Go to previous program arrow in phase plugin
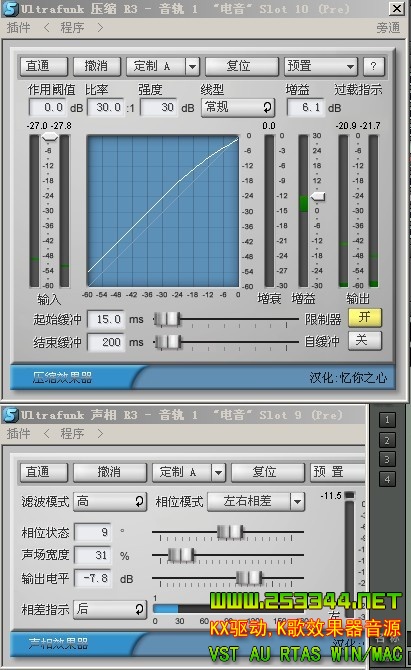Image resolution: width=411 pixels, height=670 pixels. point(47,434)
